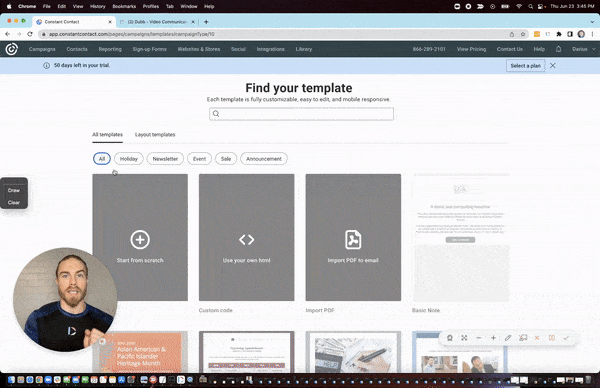The height and width of the screenshot is (388, 600).
Task: Switch to Layout templates tab
Action: click(x=155, y=135)
